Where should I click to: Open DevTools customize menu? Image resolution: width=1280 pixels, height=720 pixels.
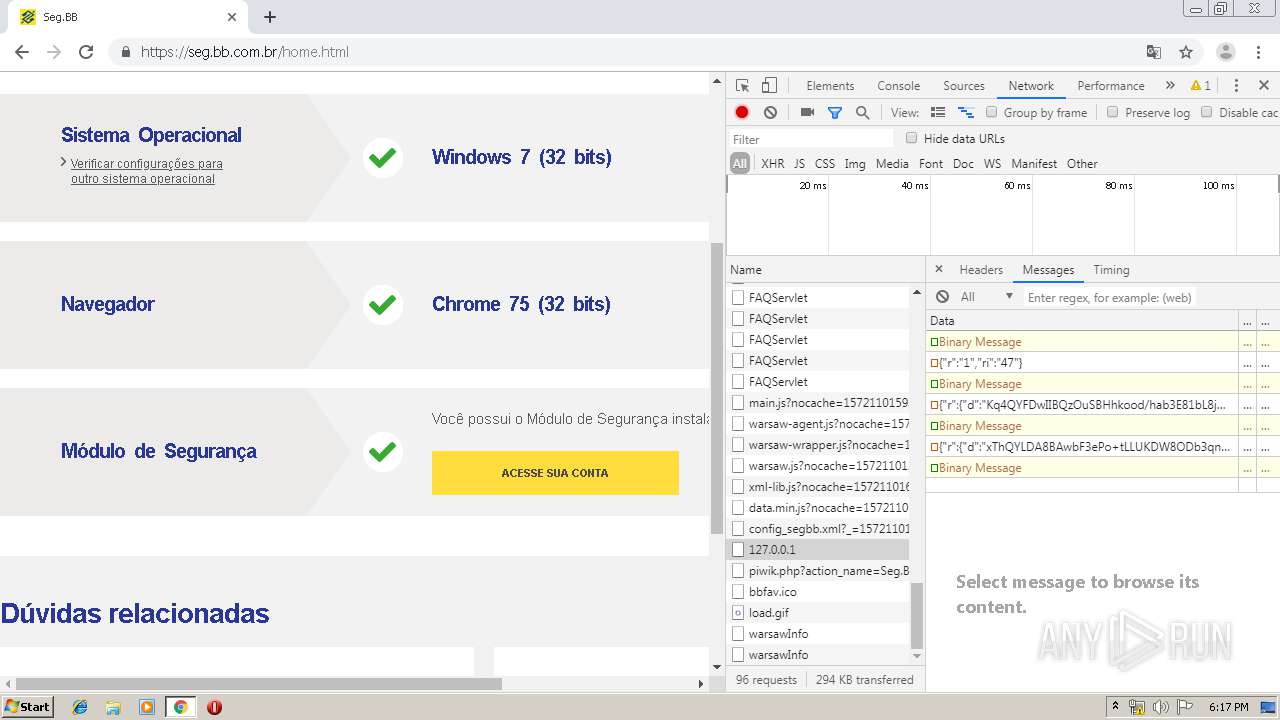(1236, 86)
